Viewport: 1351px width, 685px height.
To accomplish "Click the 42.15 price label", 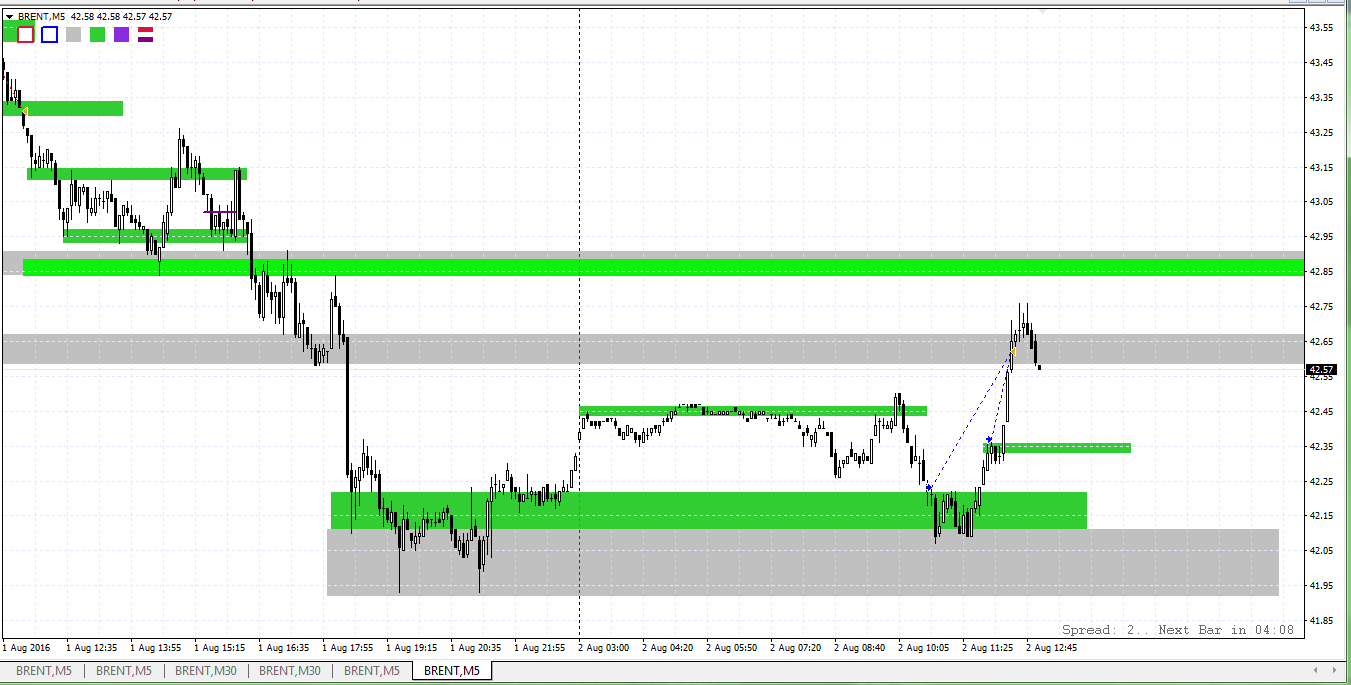I will (x=1321, y=516).
